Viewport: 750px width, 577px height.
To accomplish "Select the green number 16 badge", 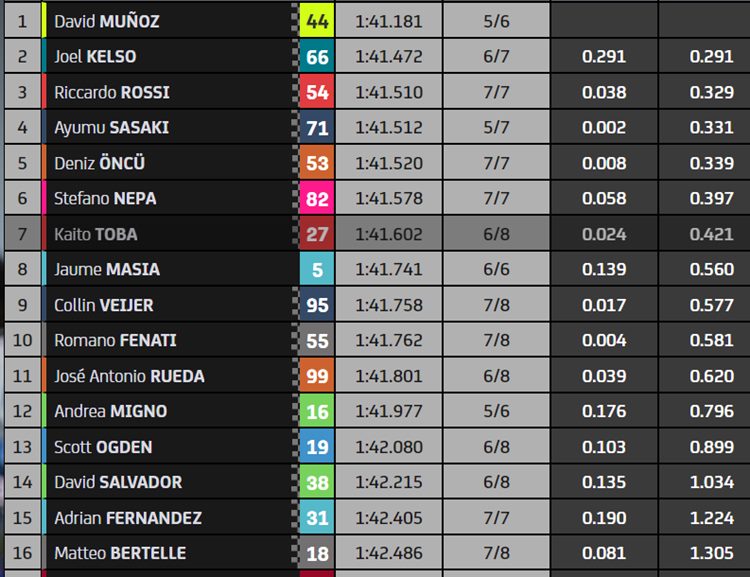I will pyautogui.click(x=317, y=411).
